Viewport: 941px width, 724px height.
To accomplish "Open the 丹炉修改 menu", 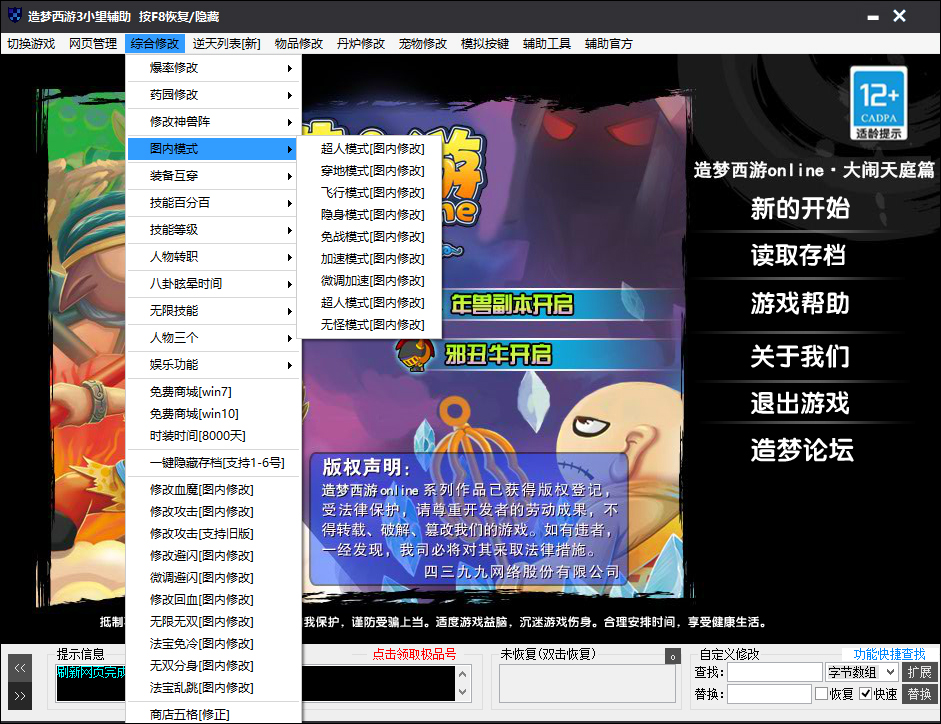I will 361,44.
